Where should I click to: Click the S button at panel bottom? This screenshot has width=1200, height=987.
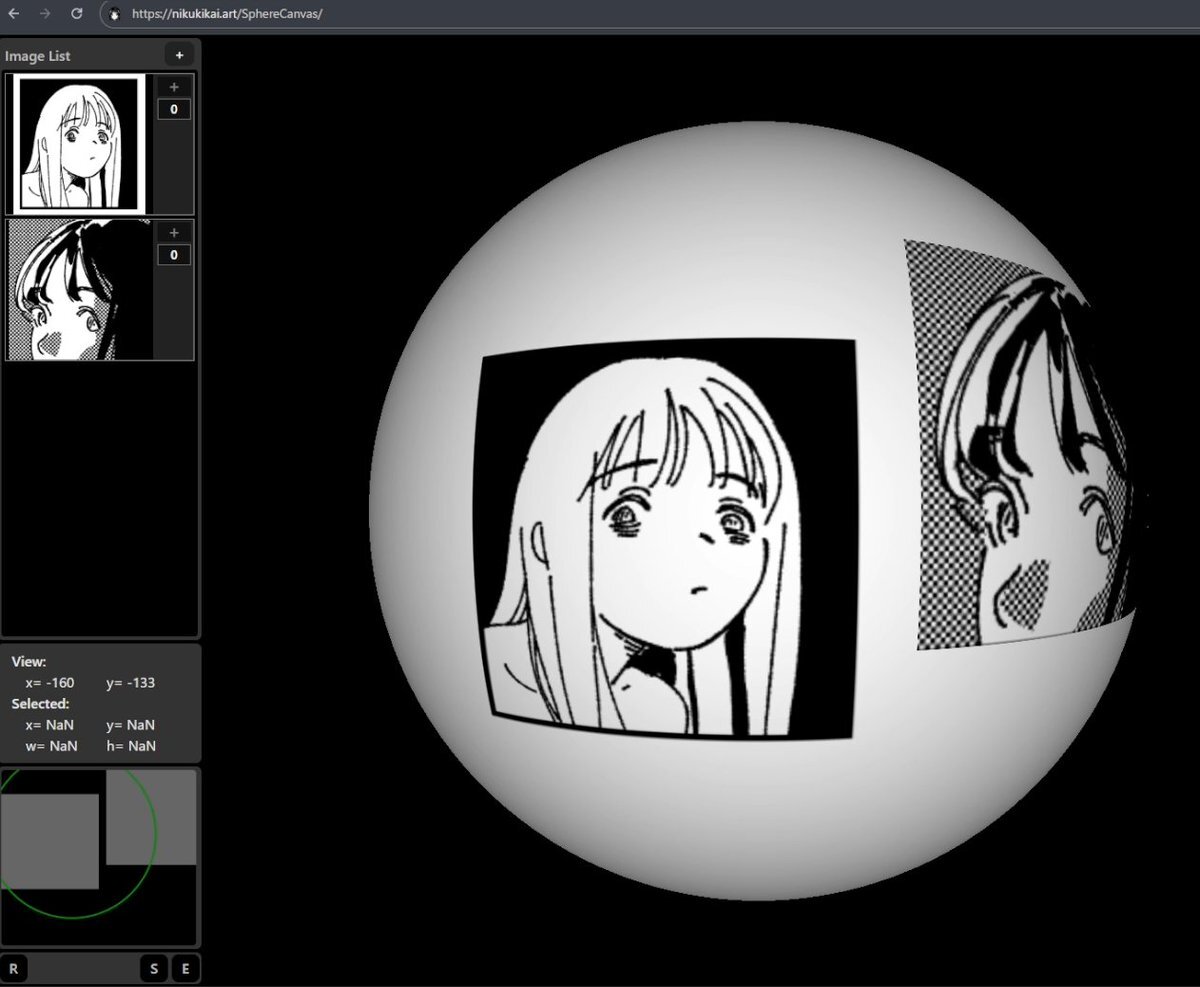(154, 968)
